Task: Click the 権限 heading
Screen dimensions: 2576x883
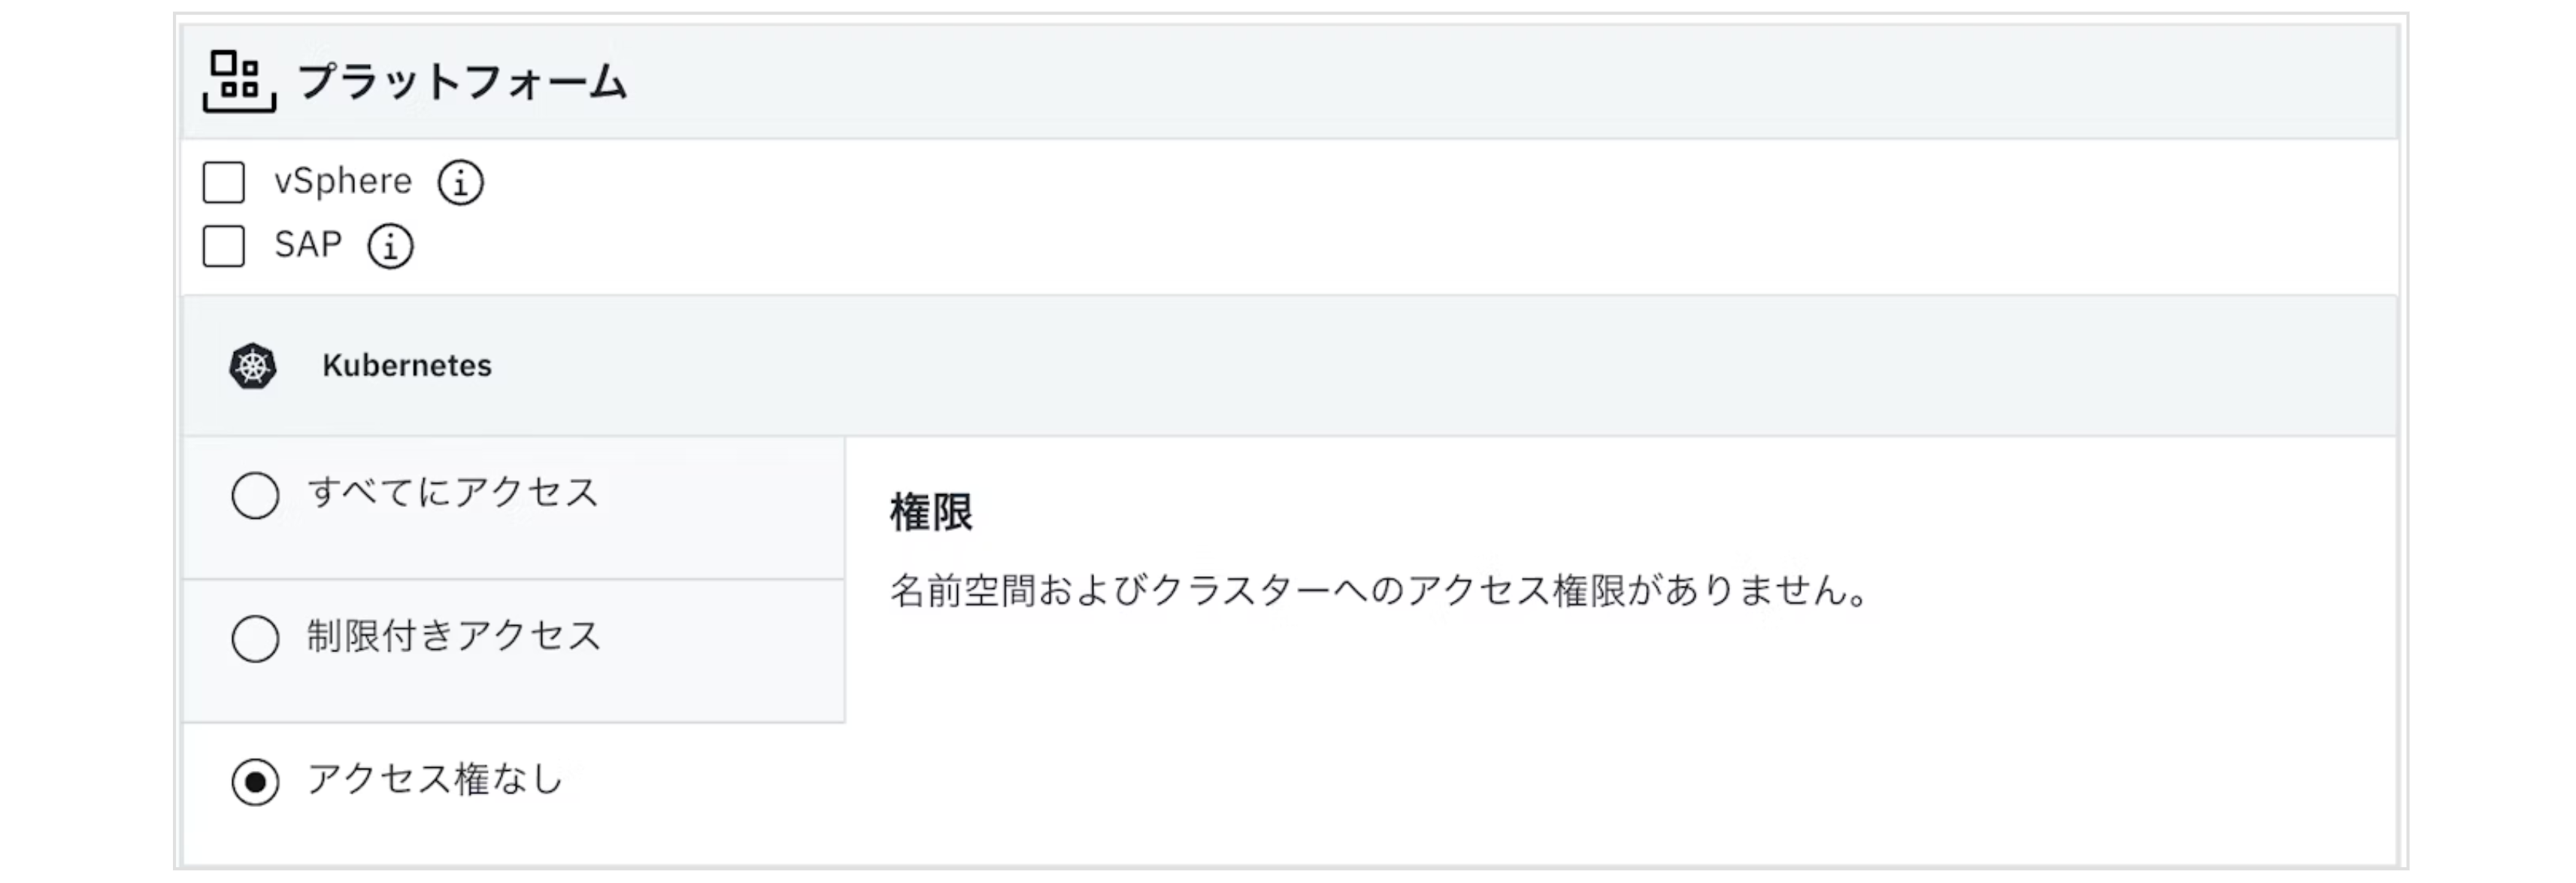Action: (x=931, y=513)
